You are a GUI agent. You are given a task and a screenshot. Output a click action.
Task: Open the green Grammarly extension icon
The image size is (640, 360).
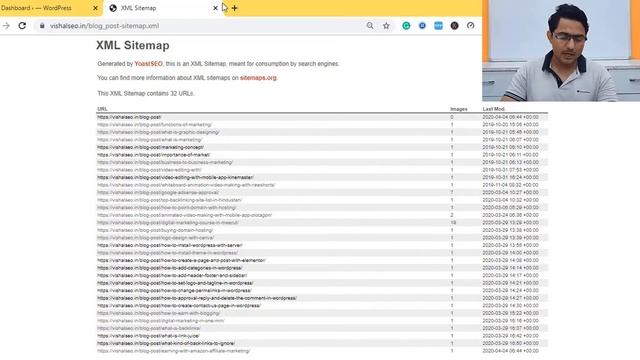click(406, 26)
